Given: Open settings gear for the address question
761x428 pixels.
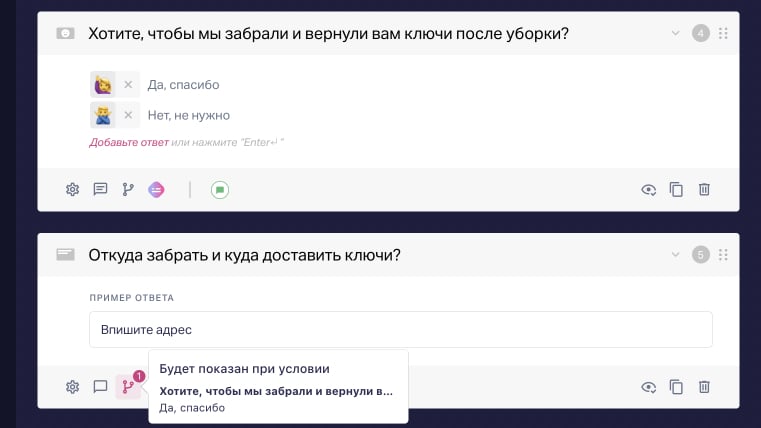Looking at the screenshot, I should point(72,386).
